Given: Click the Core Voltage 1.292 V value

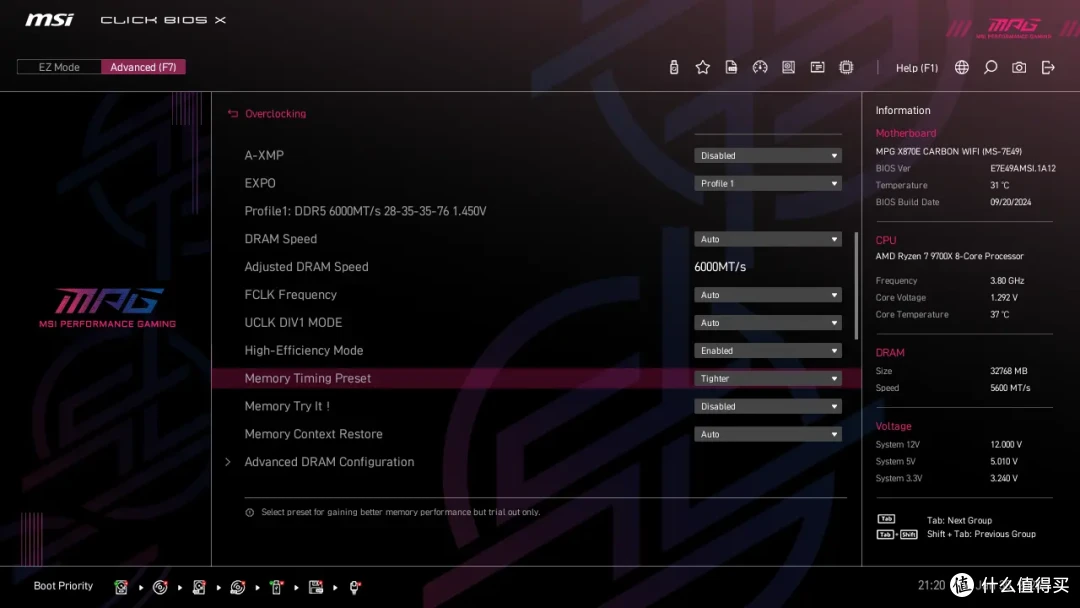Looking at the screenshot, I should (x=1004, y=297).
